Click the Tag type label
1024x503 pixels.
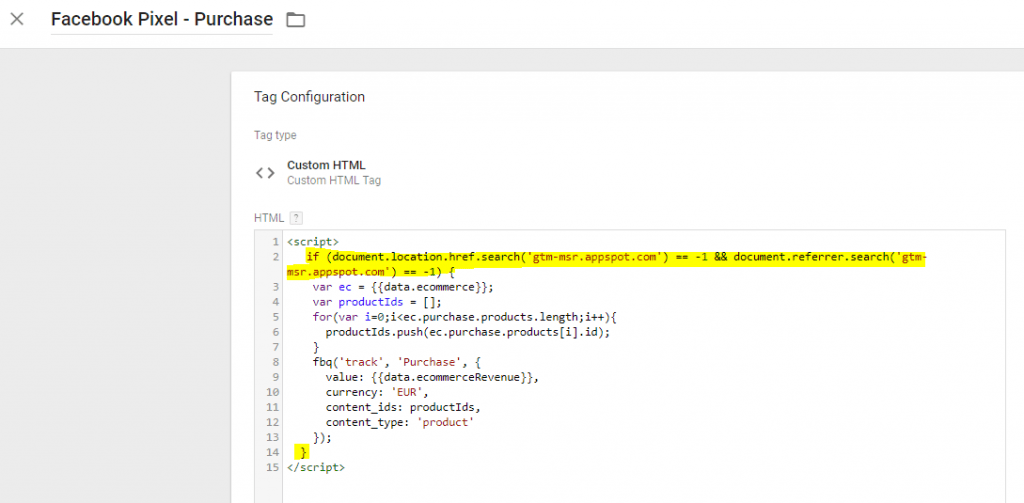(x=275, y=135)
